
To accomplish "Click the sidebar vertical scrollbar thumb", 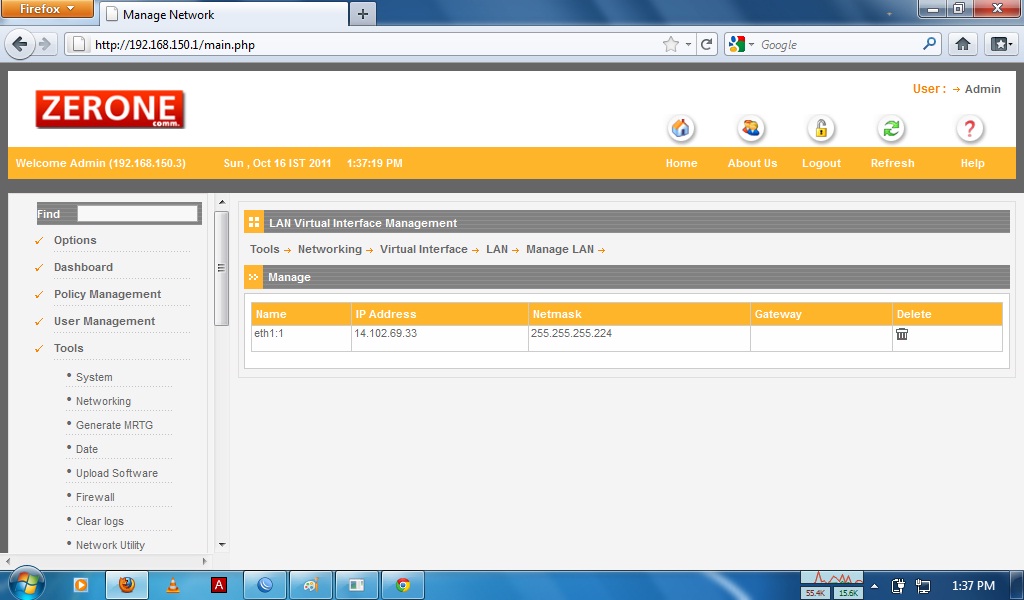I will tap(221, 268).
